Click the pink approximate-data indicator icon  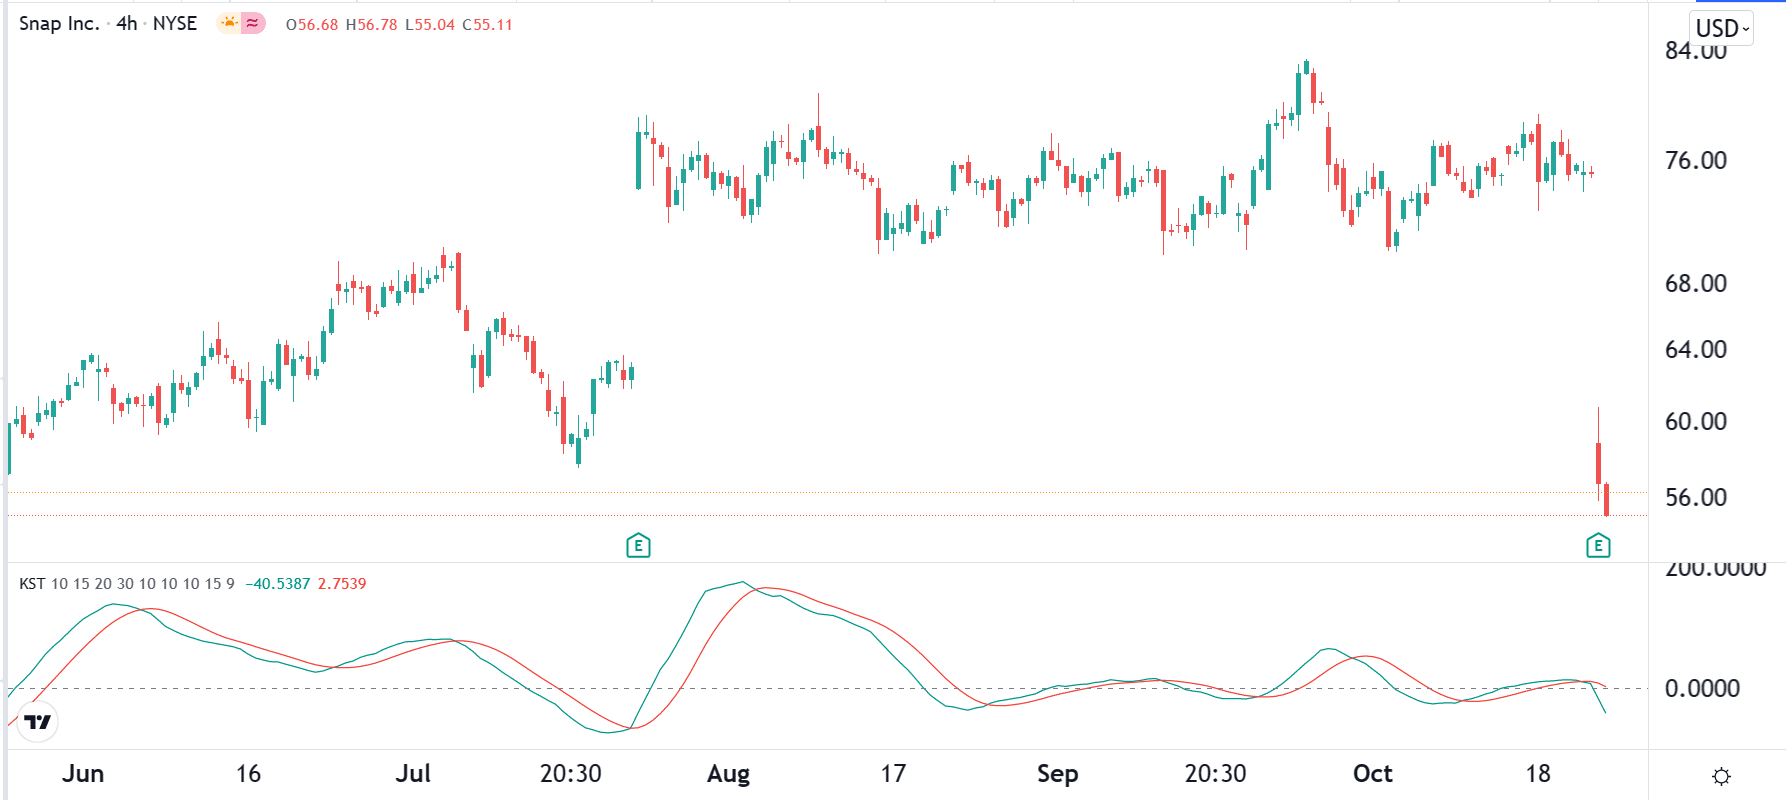coord(254,23)
